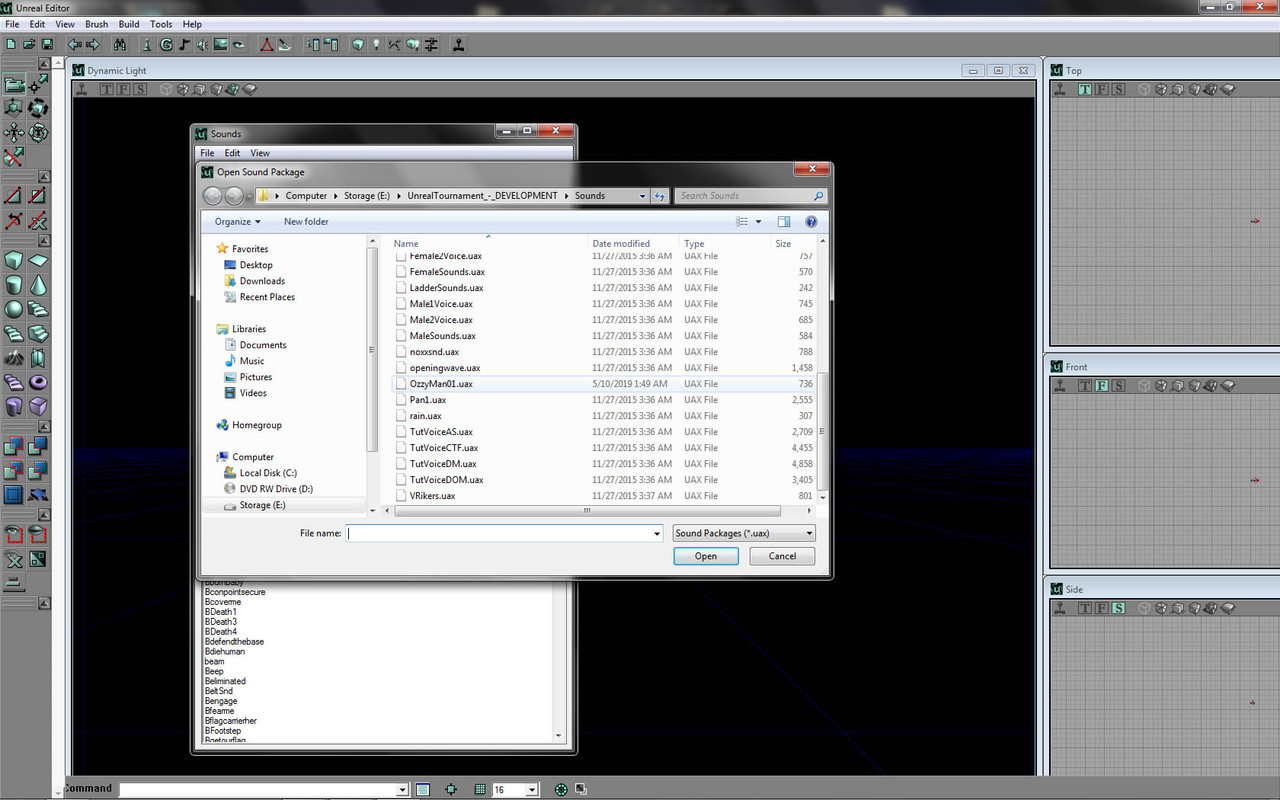
Task: Toggle Top view button in Dynamic Light viewport
Action: pyautogui.click(x=106, y=89)
